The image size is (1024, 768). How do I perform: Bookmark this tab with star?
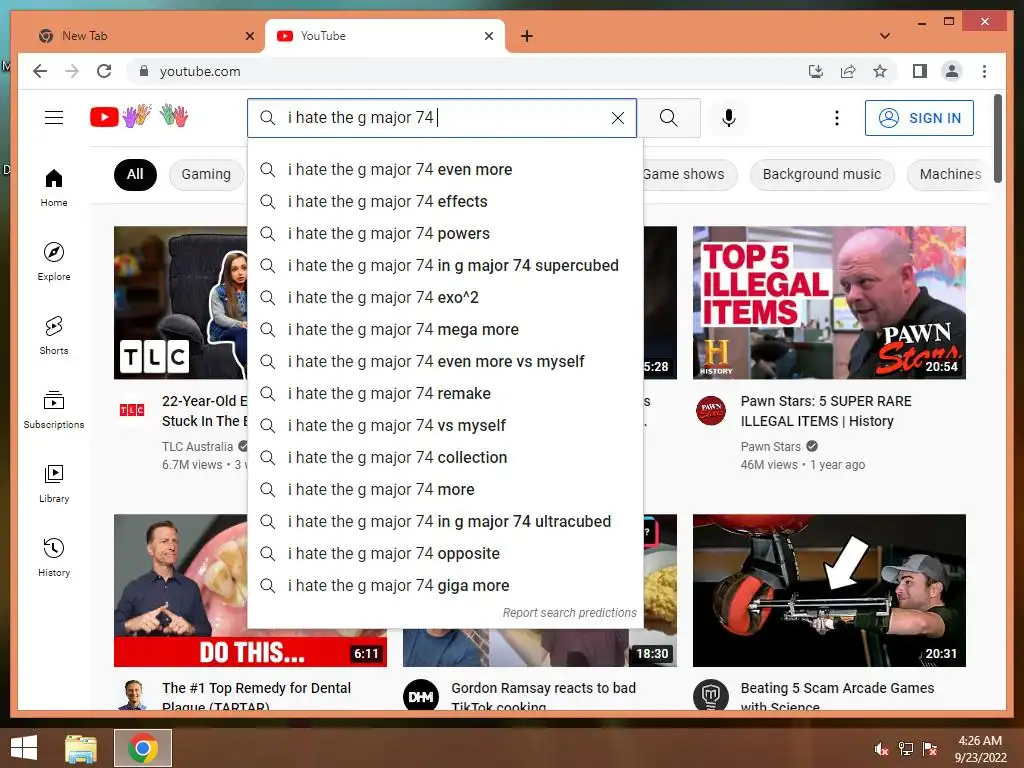(x=880, y=71)
